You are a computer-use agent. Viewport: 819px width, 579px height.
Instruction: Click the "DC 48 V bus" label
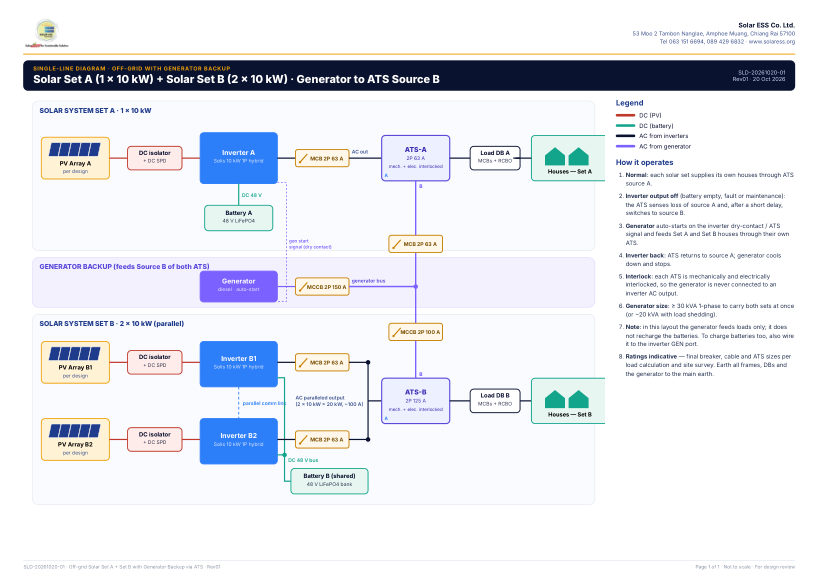click(303, 460)
